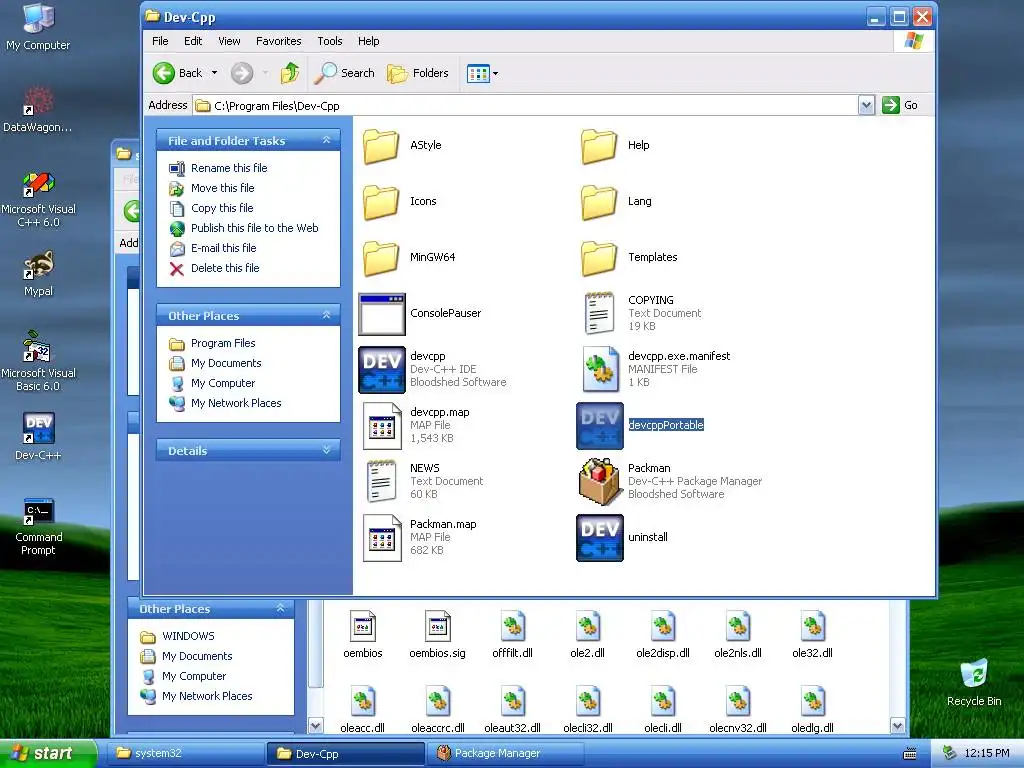This screenshot has width=1024, height=768.
Task: Click the Back button
Action: (178, 73)
